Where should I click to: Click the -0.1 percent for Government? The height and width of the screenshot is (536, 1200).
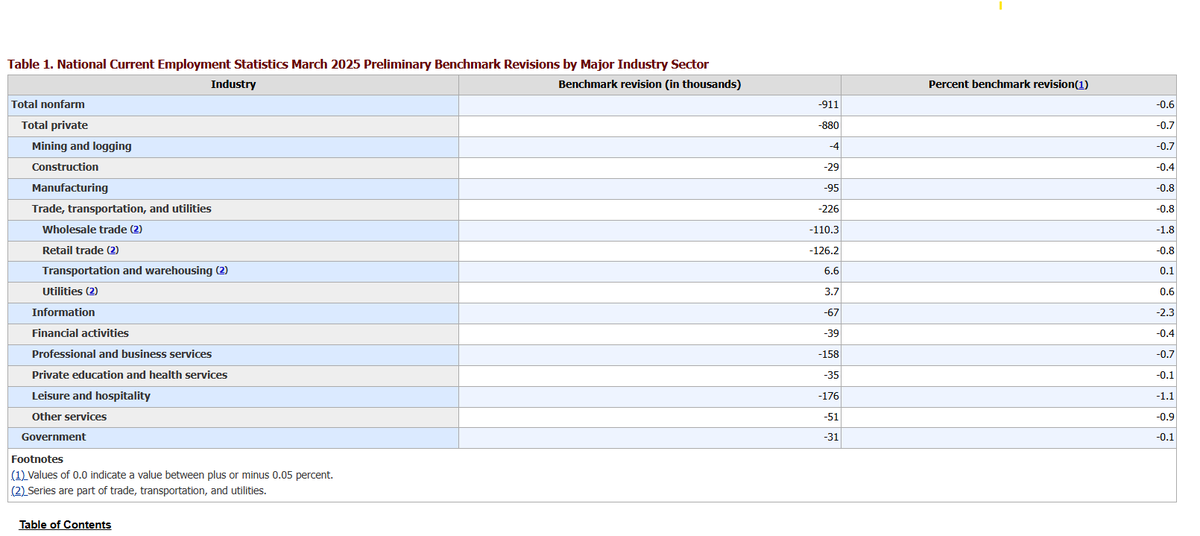click(1165, 438)
